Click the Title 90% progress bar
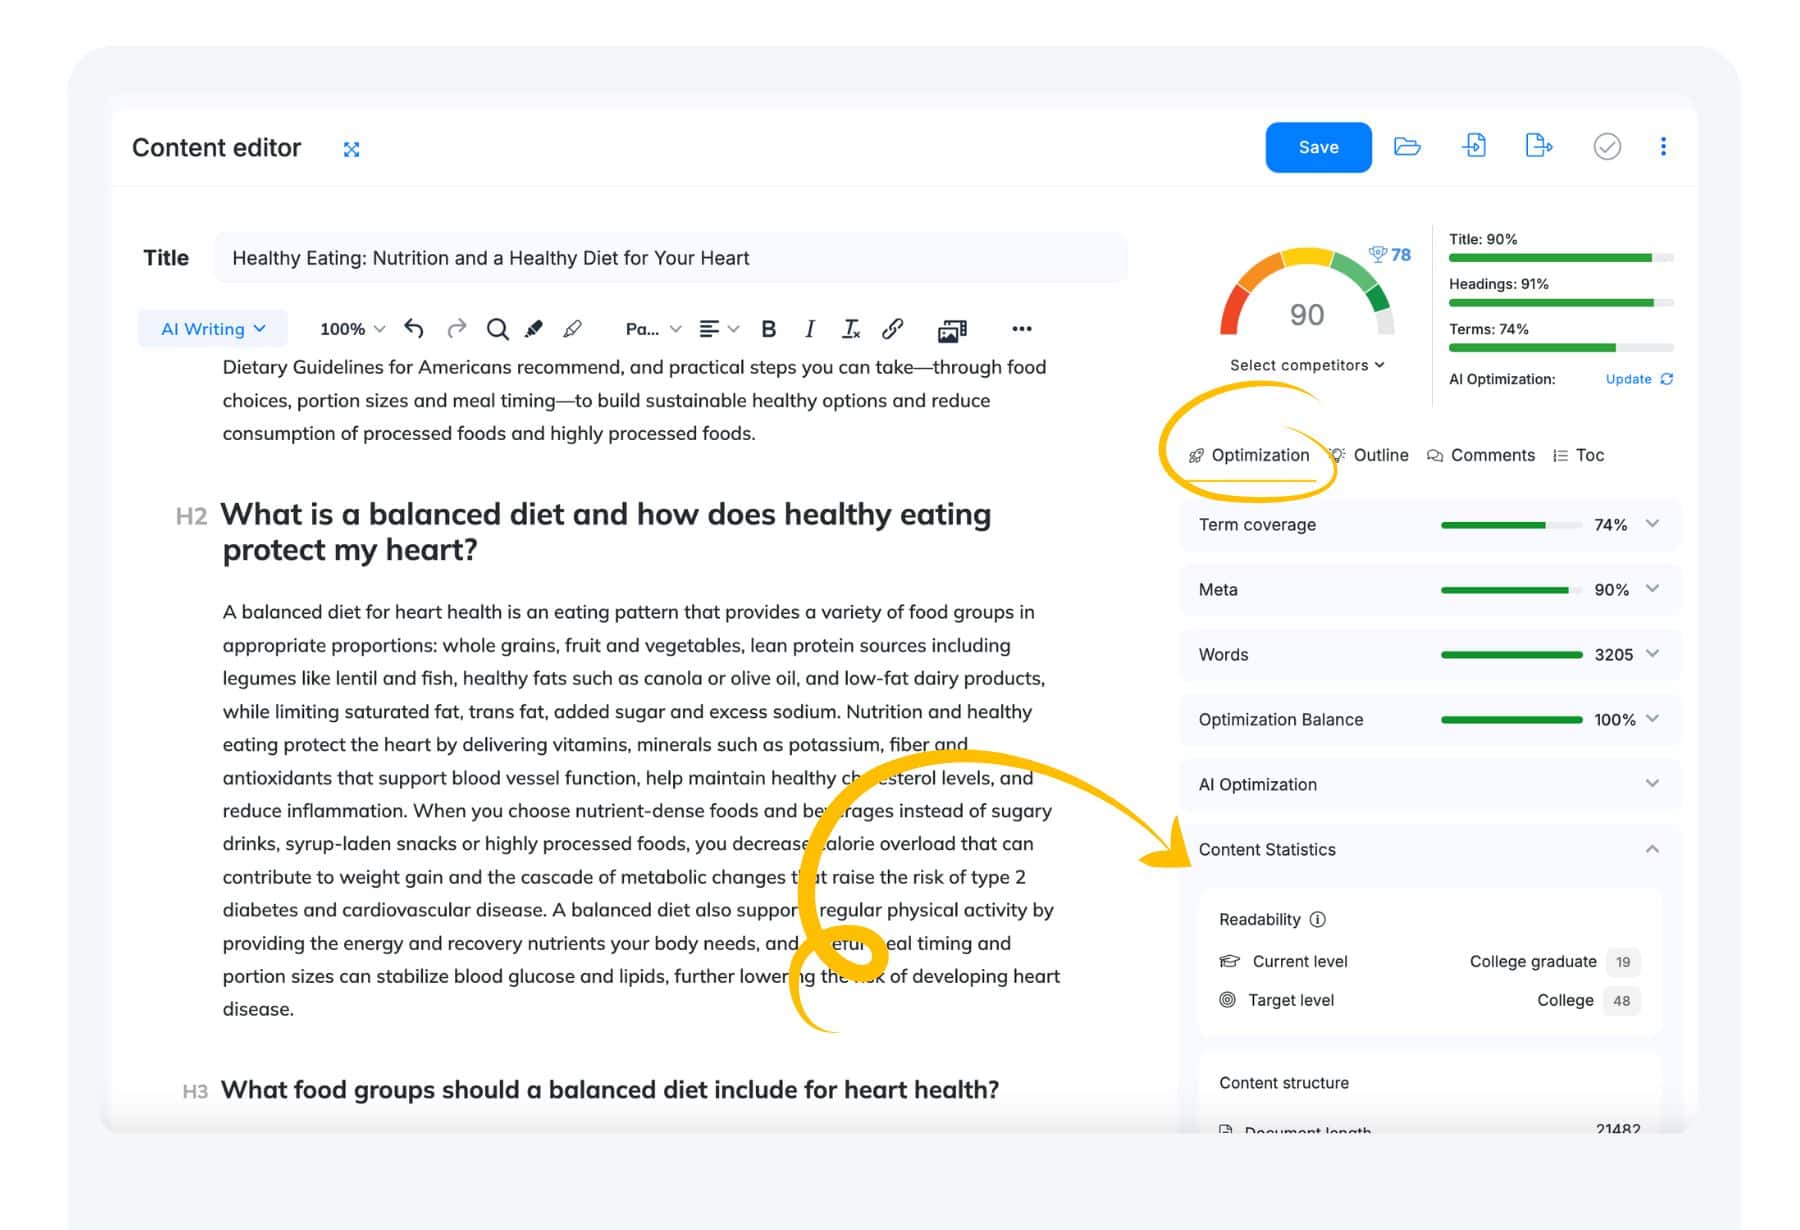 coord(1561,258)
